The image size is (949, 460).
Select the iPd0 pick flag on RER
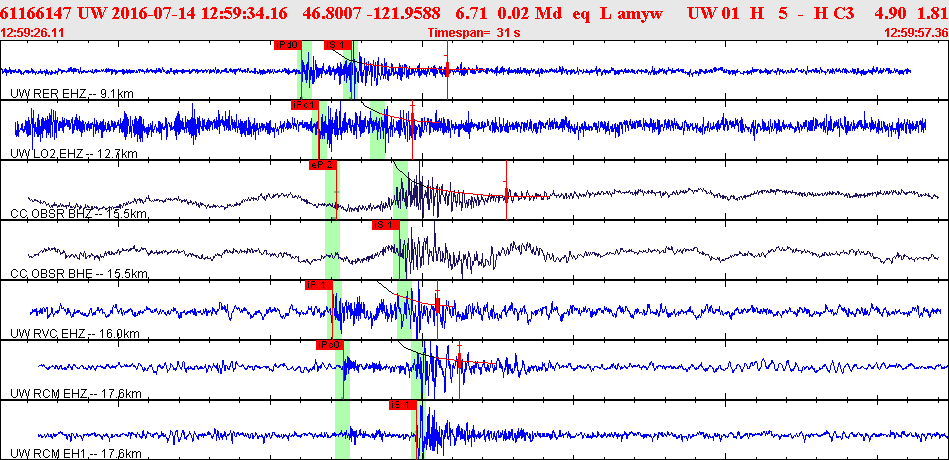click(286, 45)
